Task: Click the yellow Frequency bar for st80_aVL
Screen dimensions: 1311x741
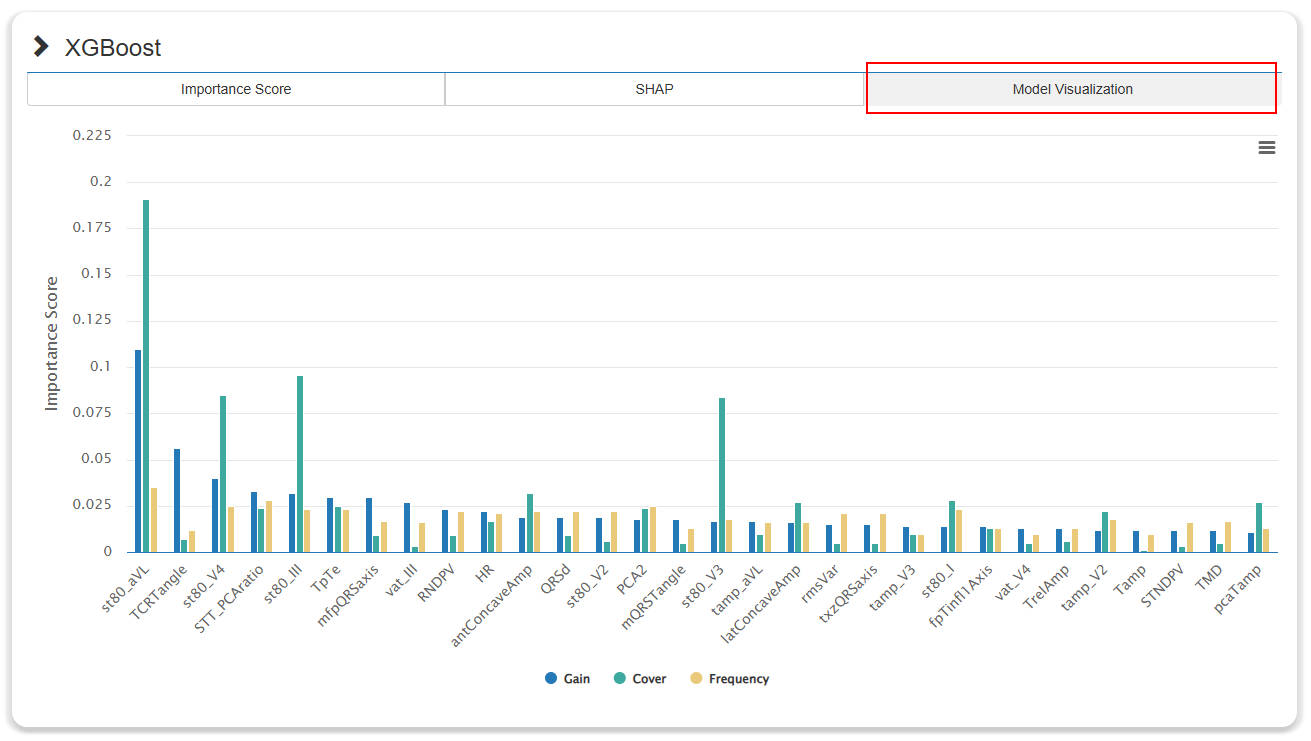Action: click(x=154, y=520)
